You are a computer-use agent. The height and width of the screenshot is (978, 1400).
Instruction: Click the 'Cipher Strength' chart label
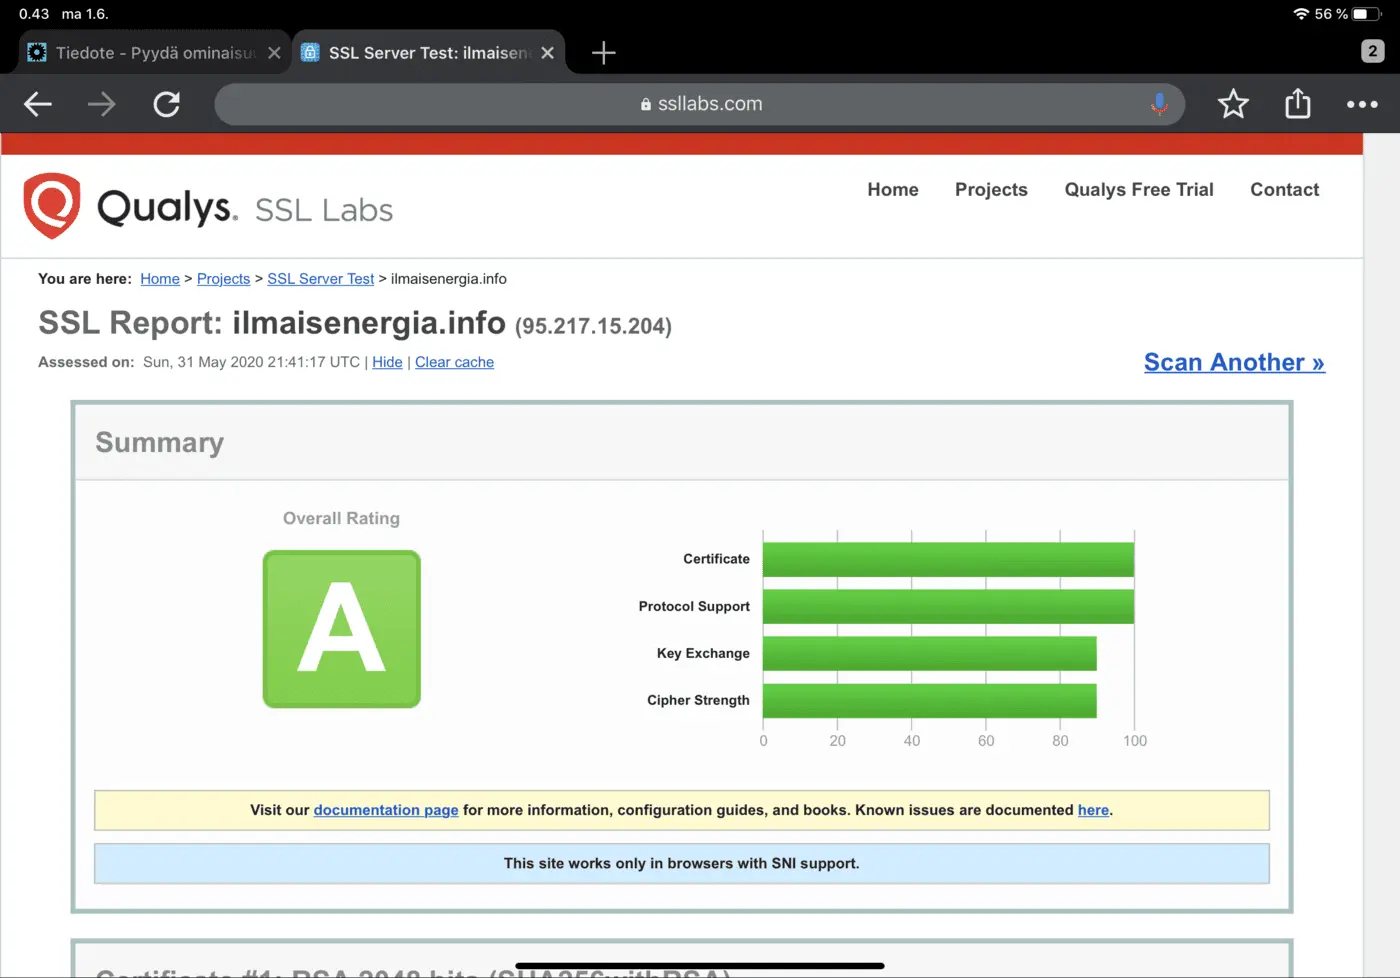[x=698, y=700]
